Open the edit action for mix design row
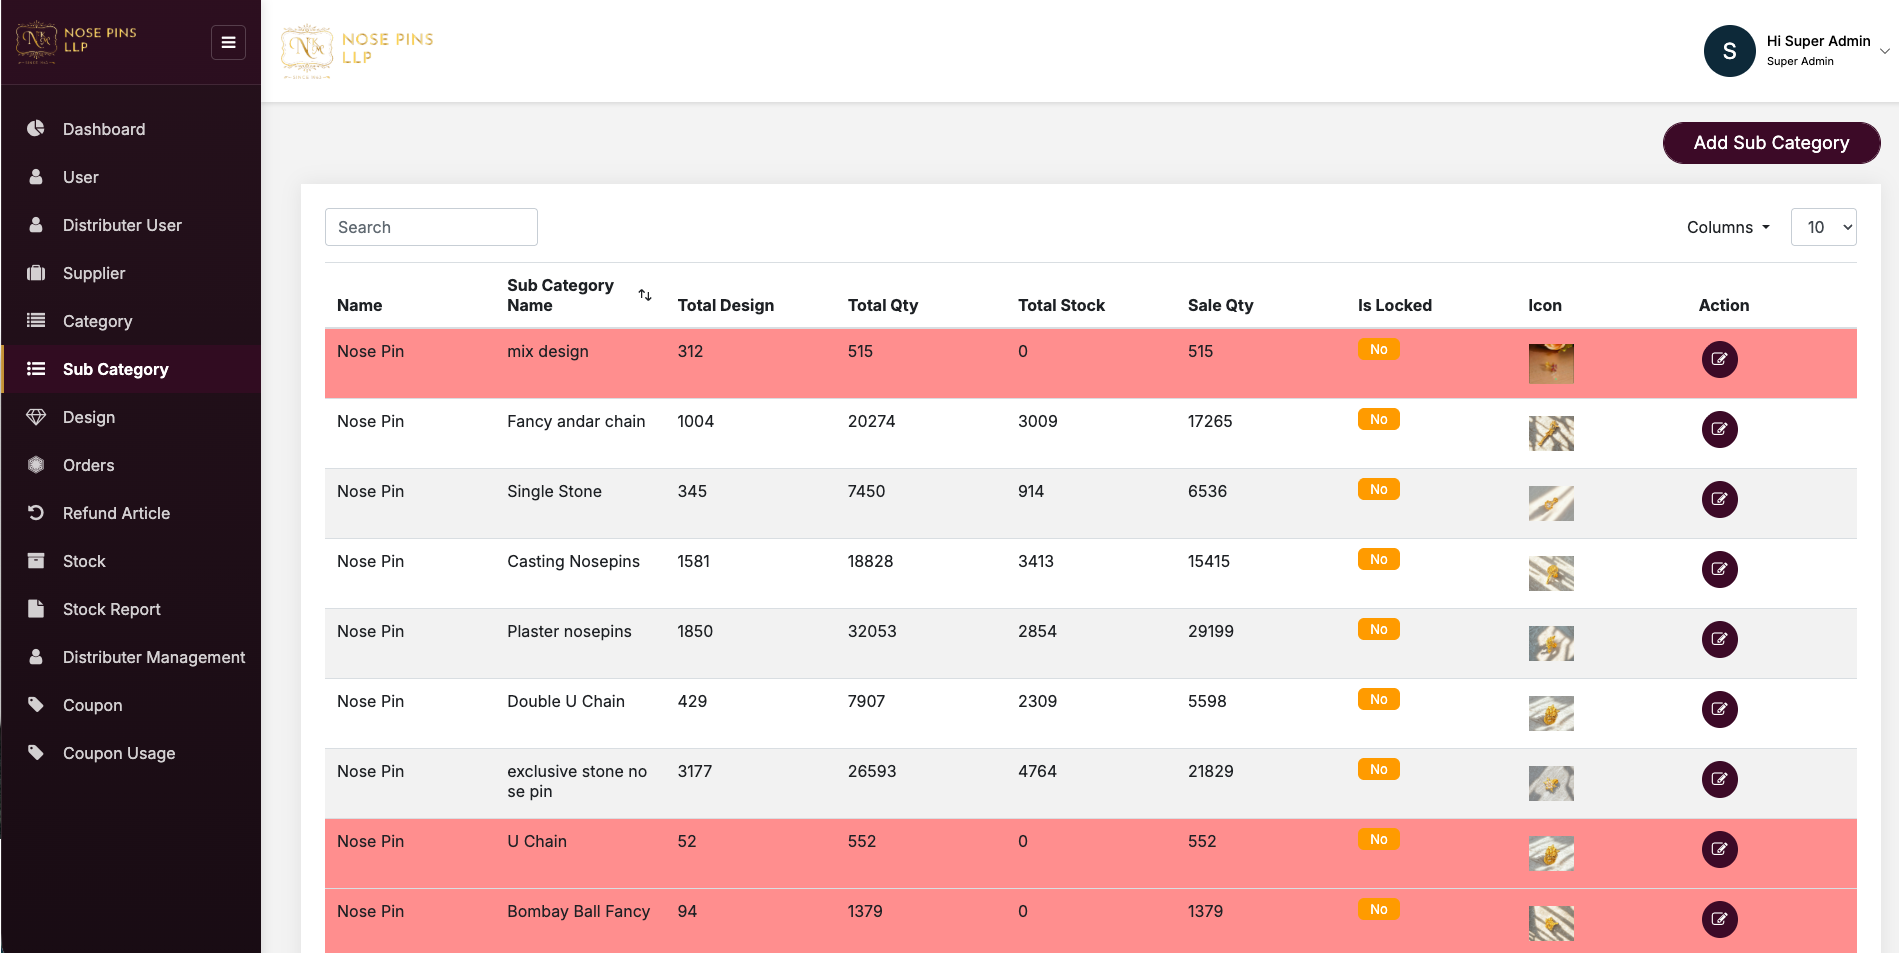Screen dimensions: 1899x953 pyautogui.click(x=1719, y=359)
